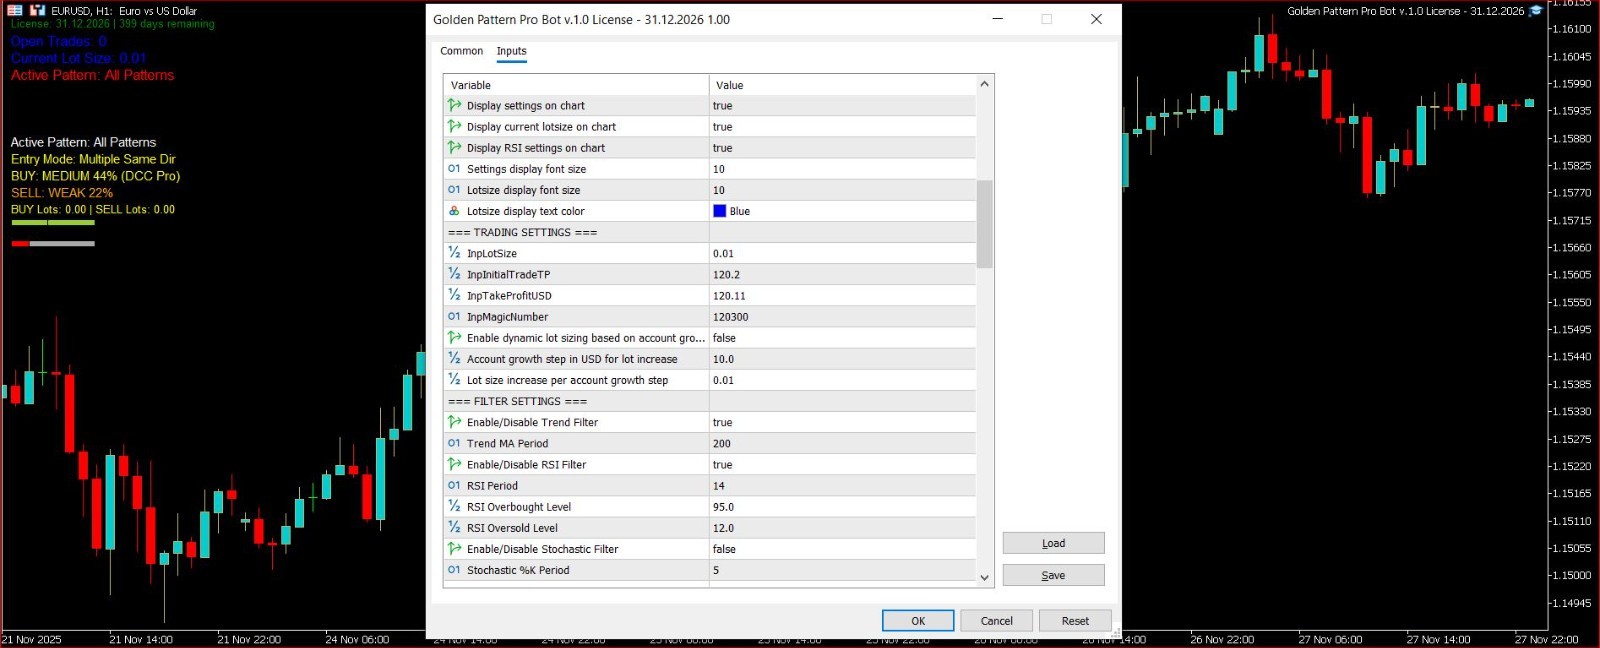Click the scrollbar down arrow in inputs list
1600x648 pixels.
[x=985, y=577]
